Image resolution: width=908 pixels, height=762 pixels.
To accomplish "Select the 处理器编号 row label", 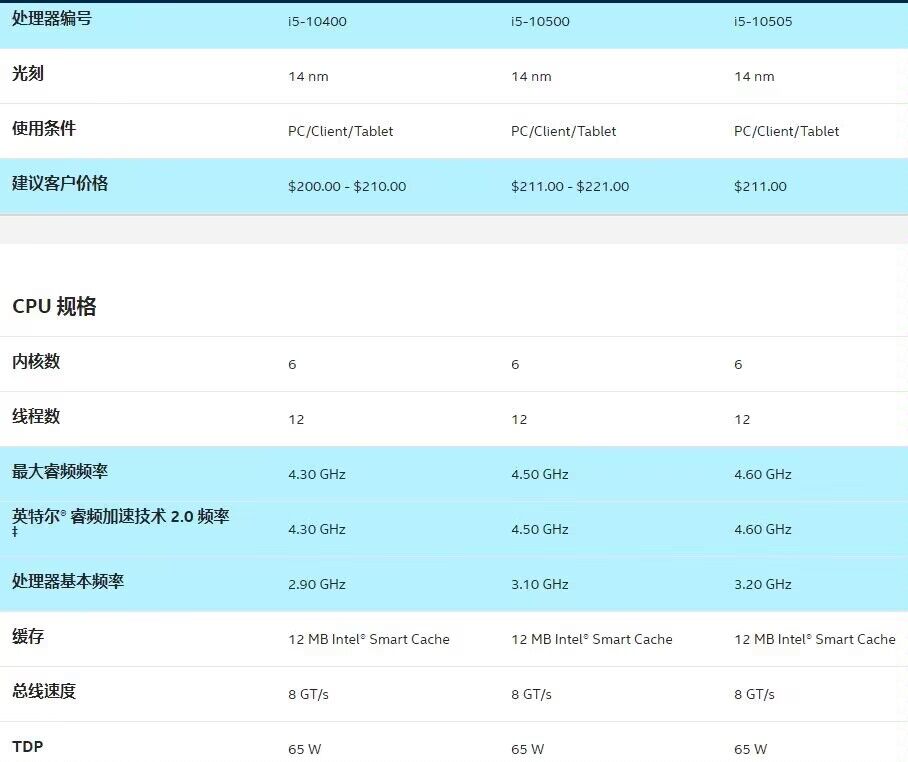I will click(52, 19).
